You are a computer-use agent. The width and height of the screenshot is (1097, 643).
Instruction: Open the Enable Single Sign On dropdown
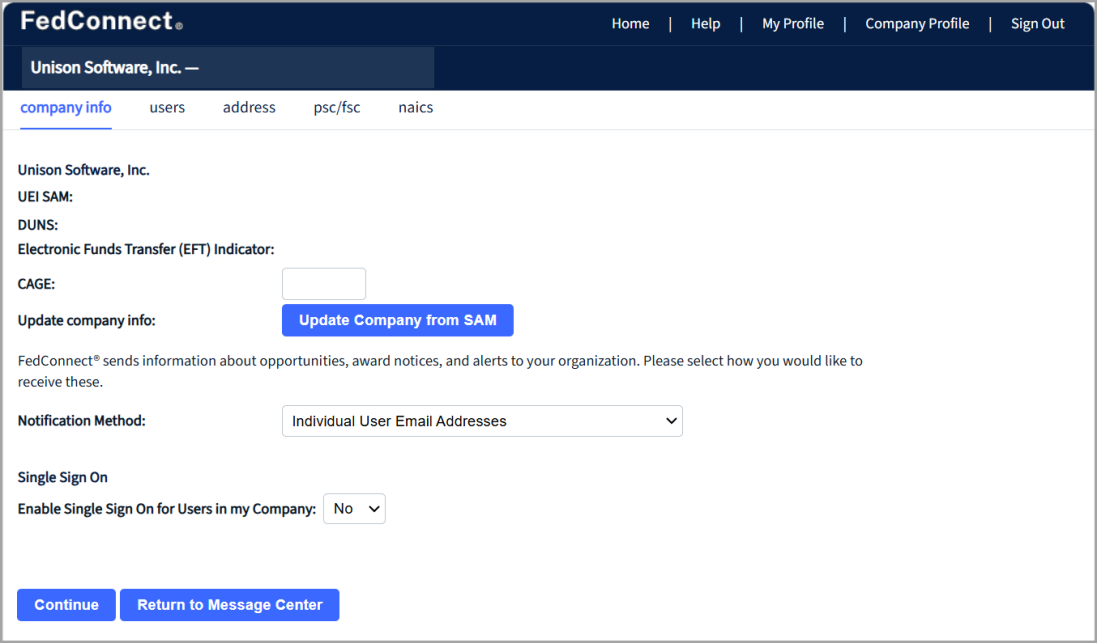pos(354,509)
